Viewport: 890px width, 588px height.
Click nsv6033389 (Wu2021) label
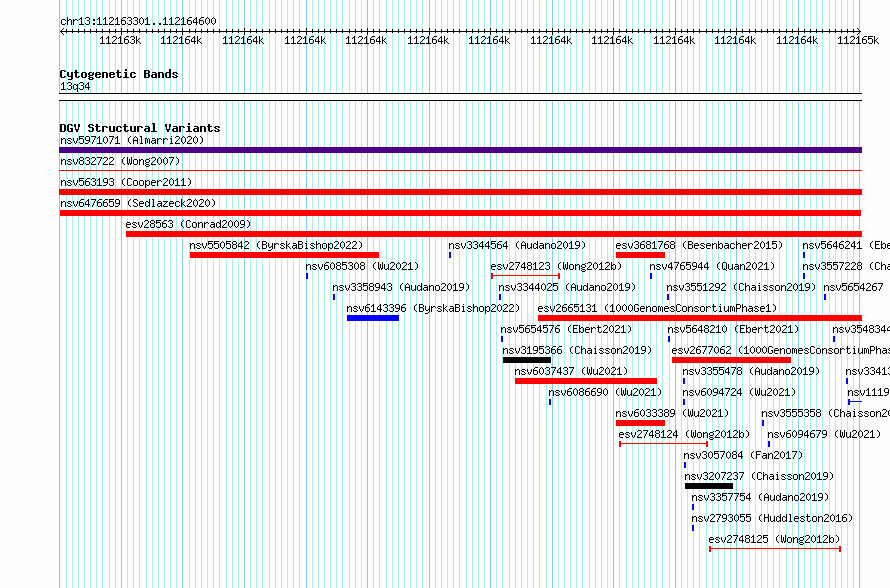672,413
